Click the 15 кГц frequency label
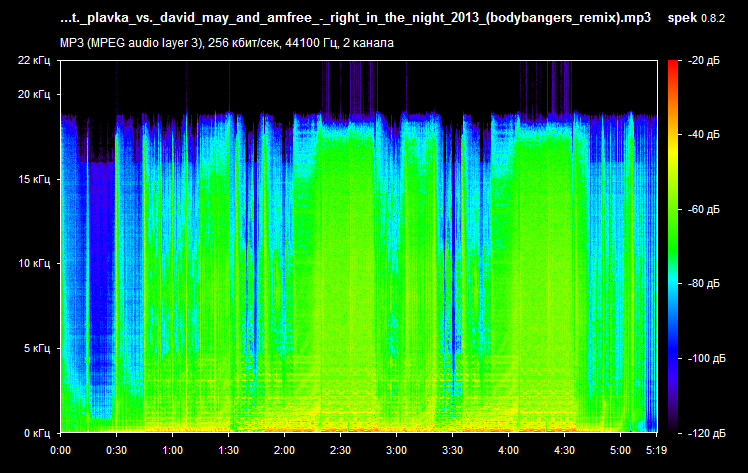This screenshot has width=748, height=473. [34, 179]
